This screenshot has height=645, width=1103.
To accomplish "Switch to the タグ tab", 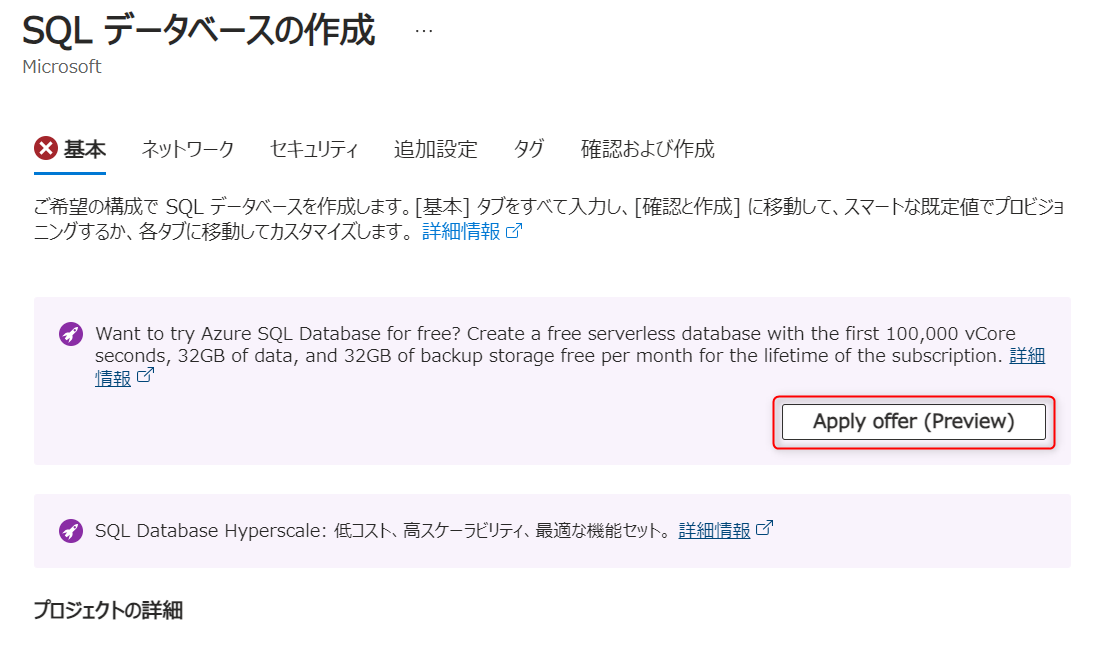I will click(x=529, y=150).
